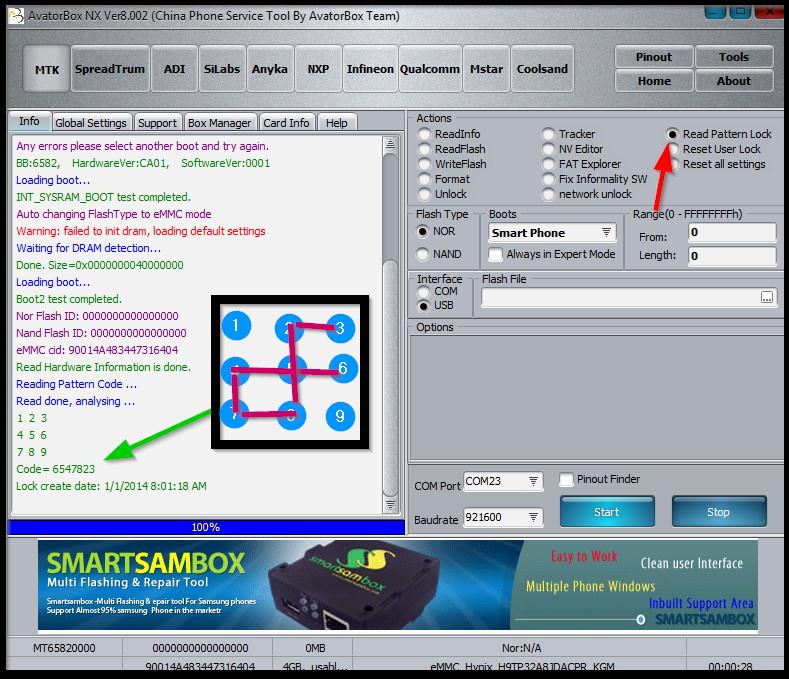Viewport: 789px width, 679px height.
Task: Click the Range Length input field
Action: coord(732,256)
